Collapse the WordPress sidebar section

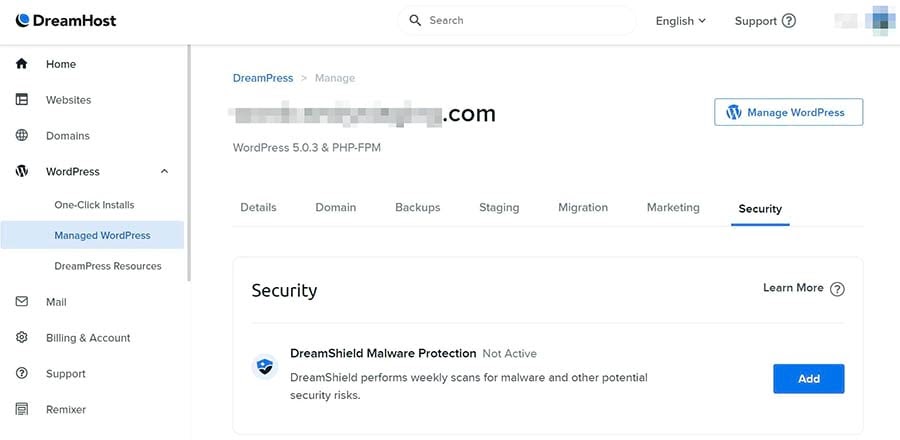[165, 172]
